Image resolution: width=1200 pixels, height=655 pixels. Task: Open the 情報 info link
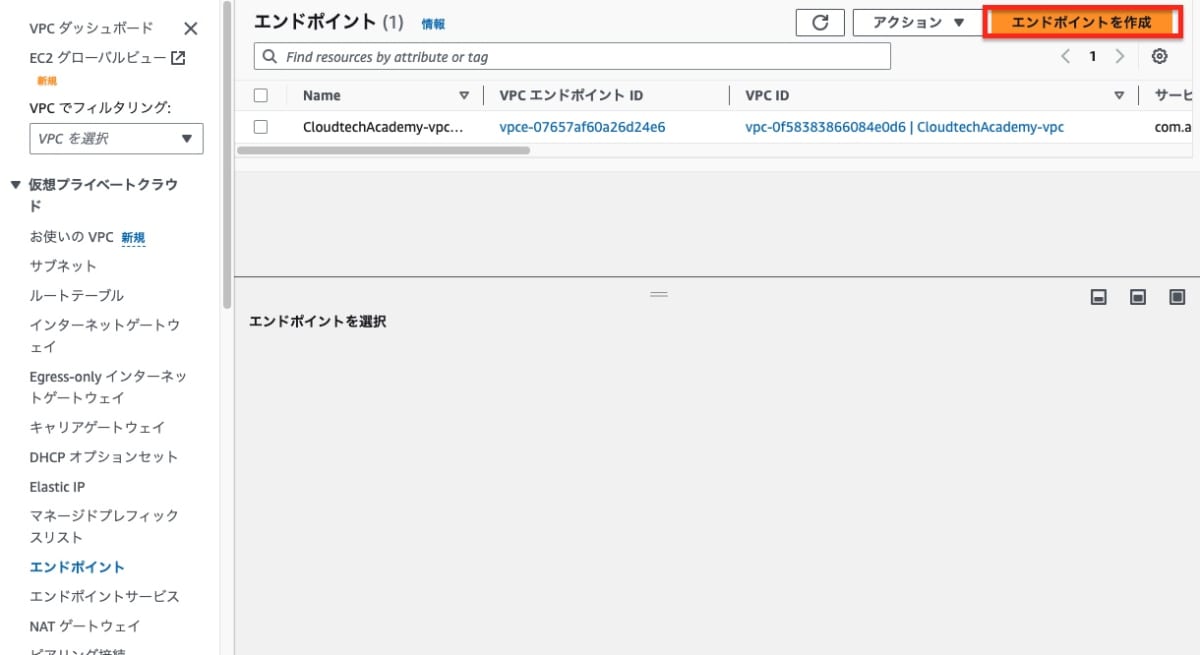click(433, 24)
